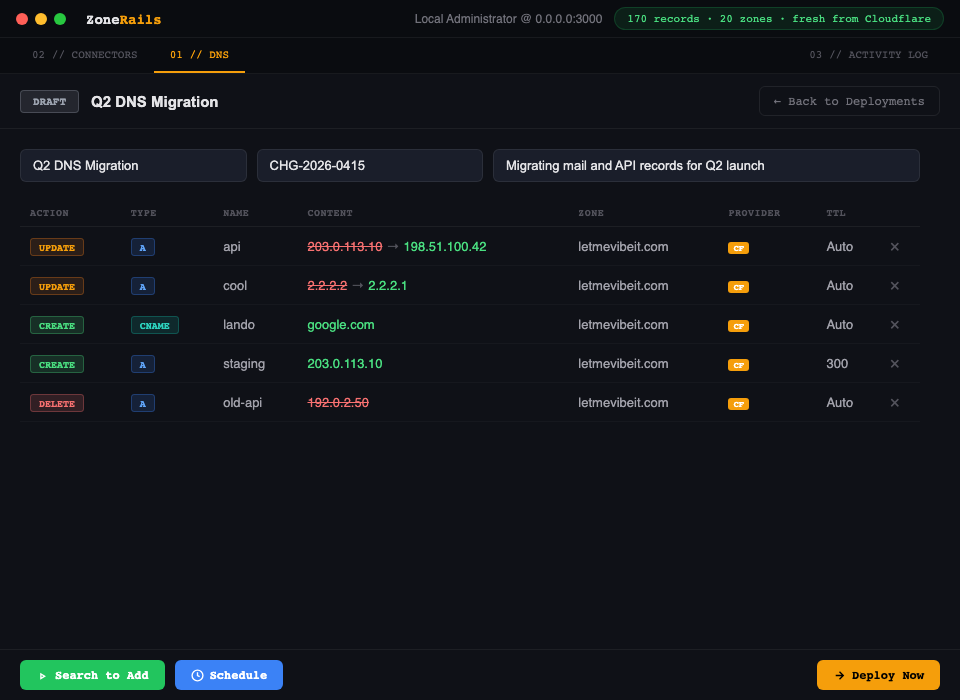Screen dimensions: 960x700
Task: Remove the old-api delete row
Action: 894,403
